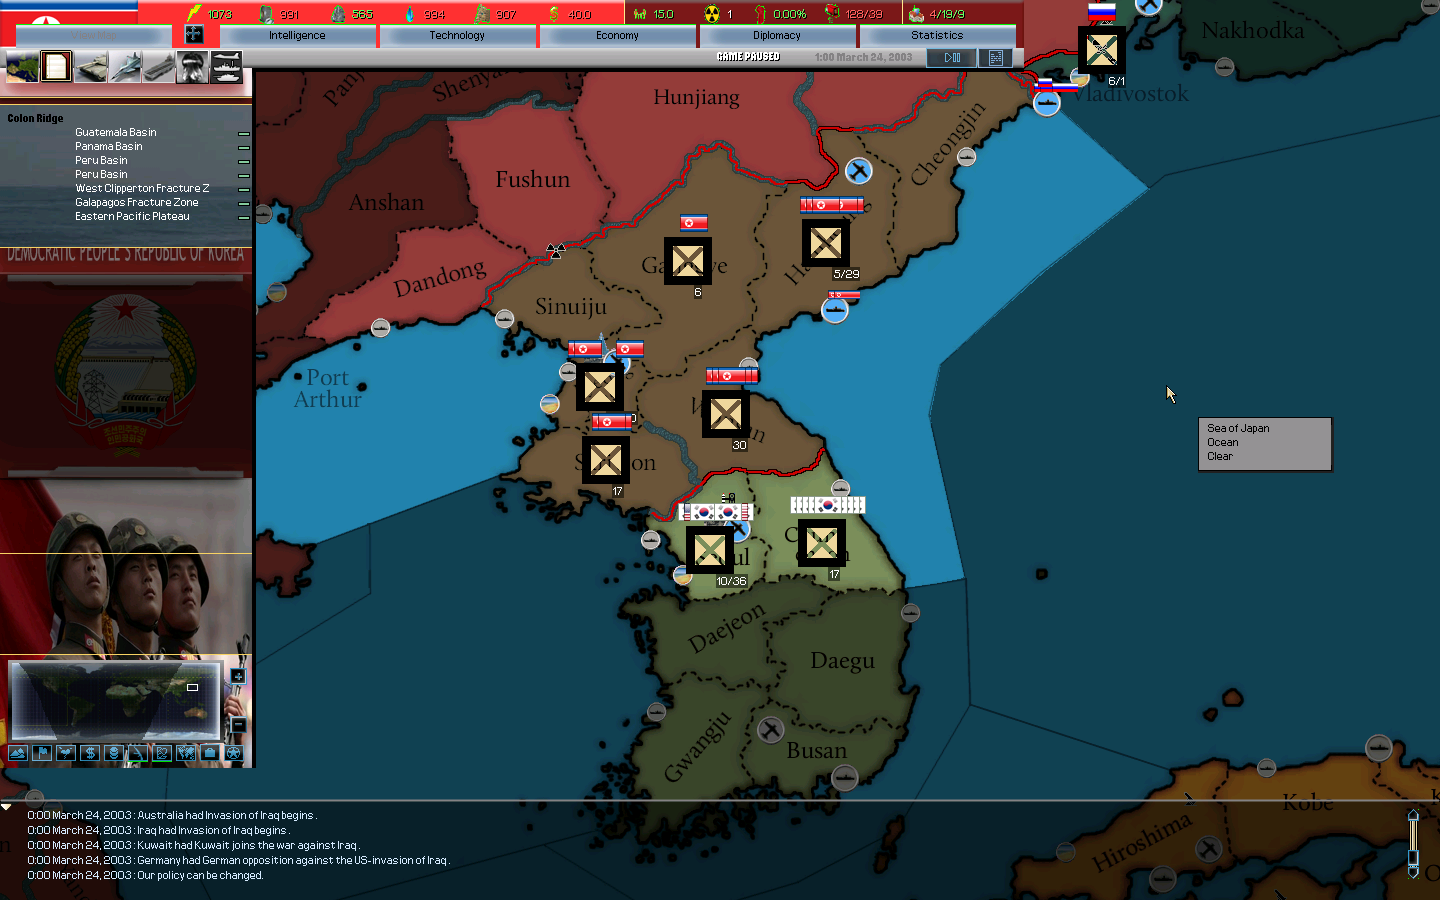Image resolution: width=1440 pixels, height=900 pixels.
Task: Switch to the economic dollar map mode
Action: coord(90,753)
